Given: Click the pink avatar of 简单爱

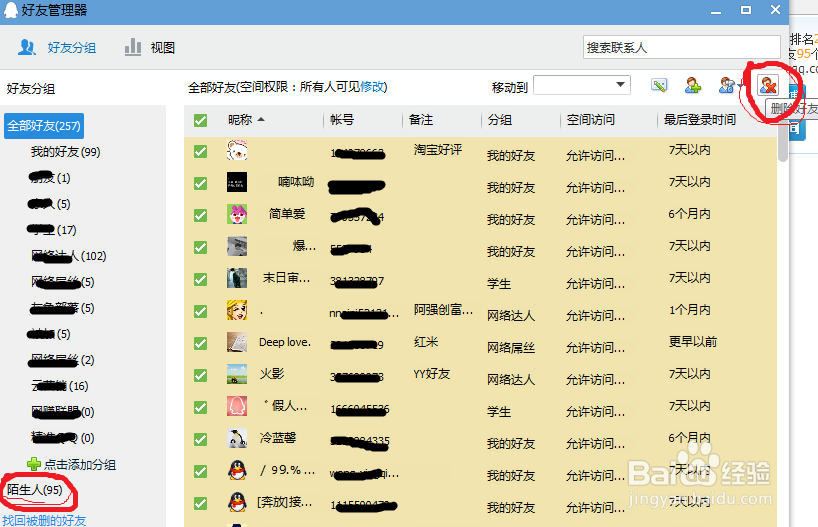Looking at the screenshot, I should (237, 214).
